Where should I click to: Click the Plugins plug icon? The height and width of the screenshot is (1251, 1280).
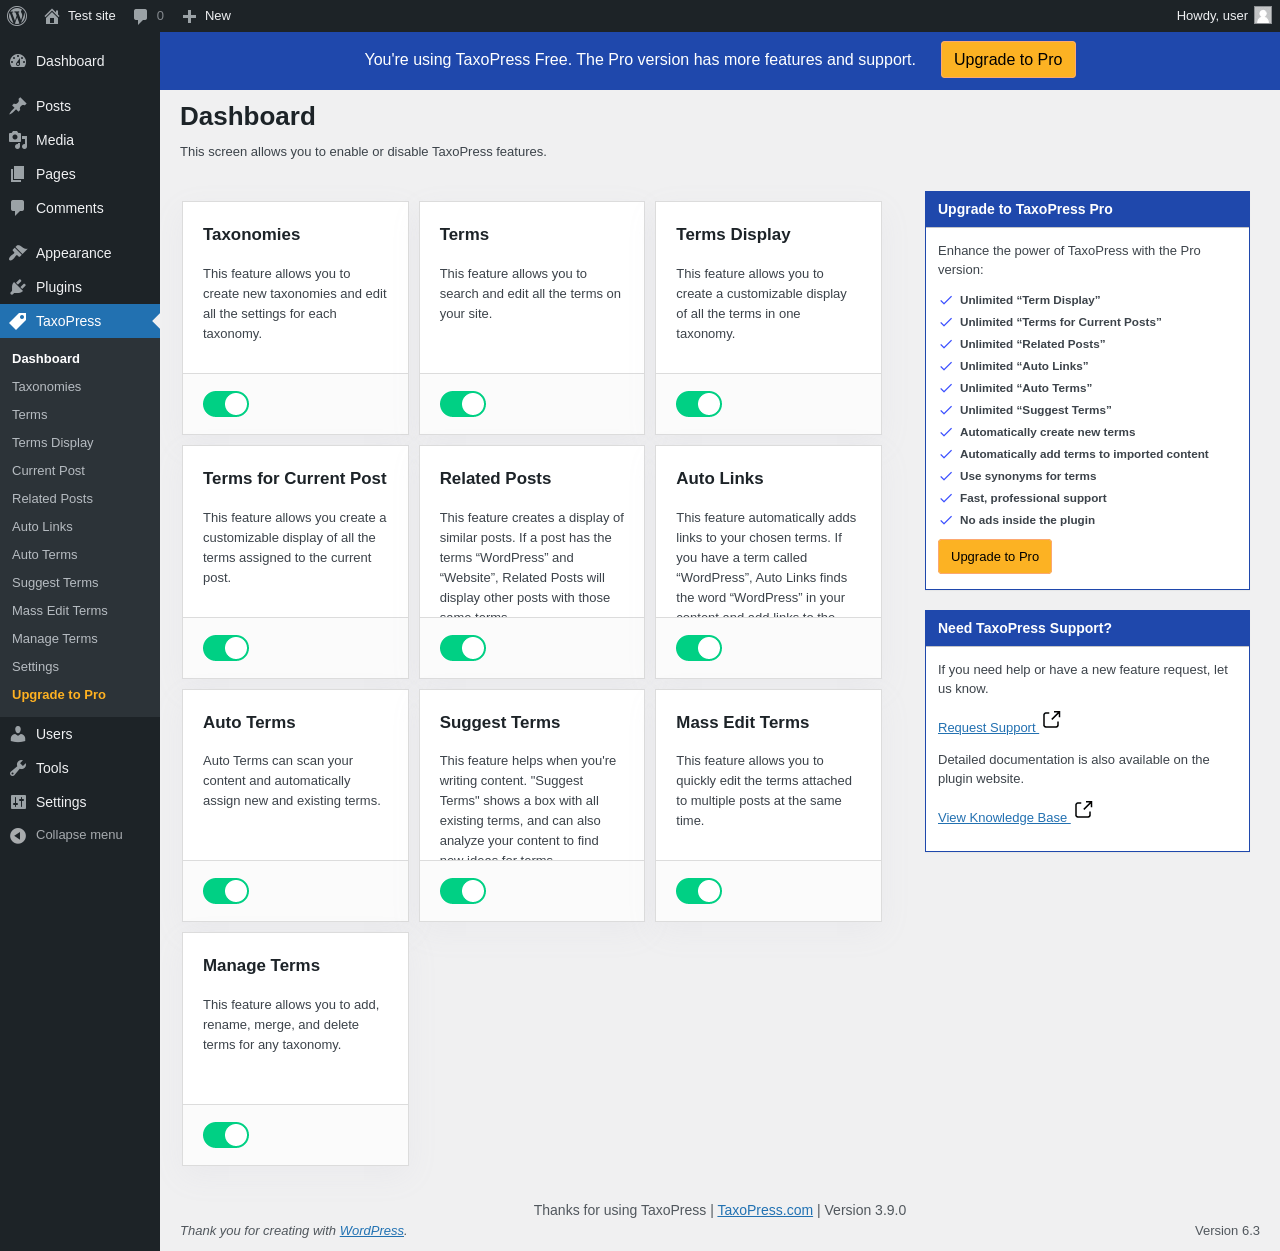tap(18, 287)
